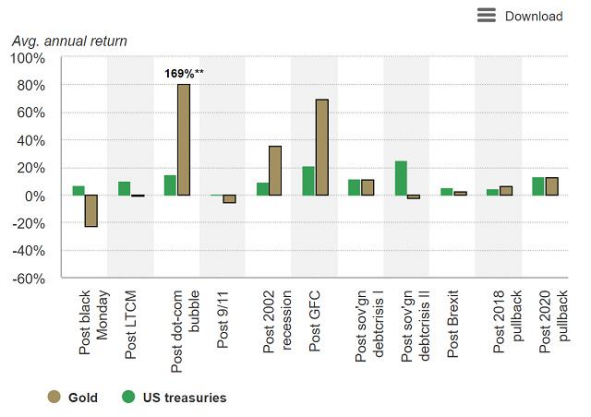Click the gold legend circle swatch
The height and width of the screenshot is (417, 591).
coord(54,397)
